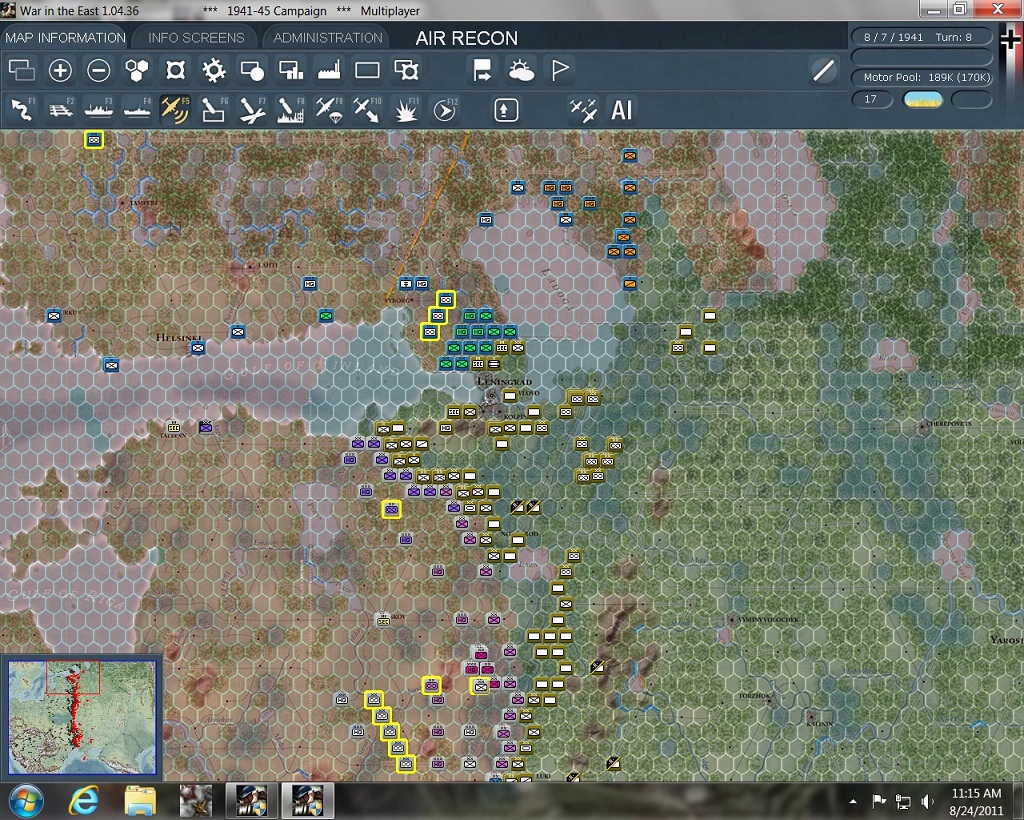Click the field showing 17
This screenshot has height=820, width=1024.
pyautogui.click(x=872, y=99)
